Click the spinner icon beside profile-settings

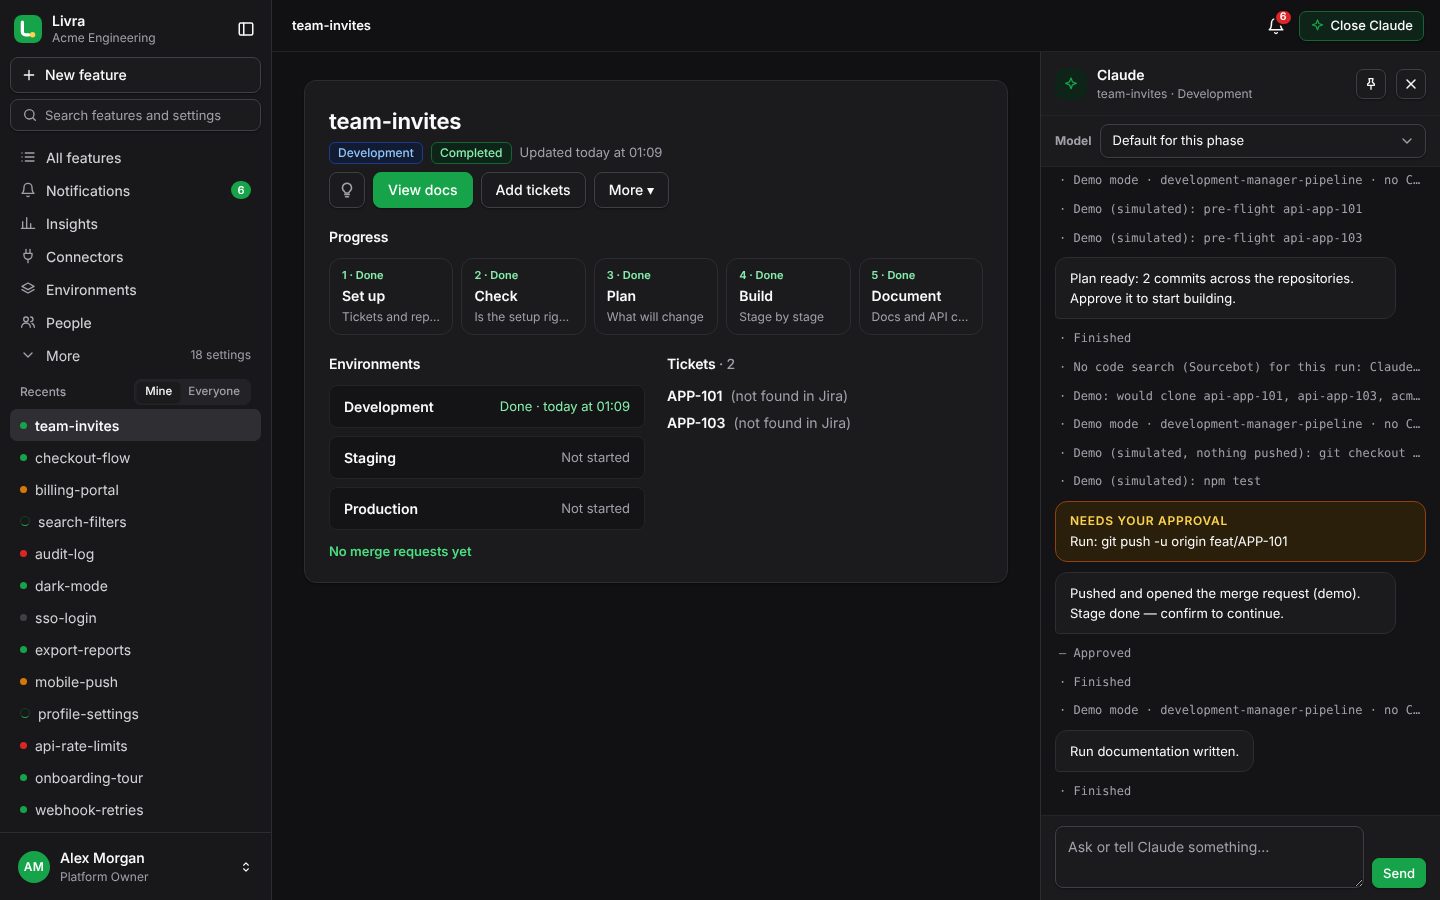pos(25,714)
